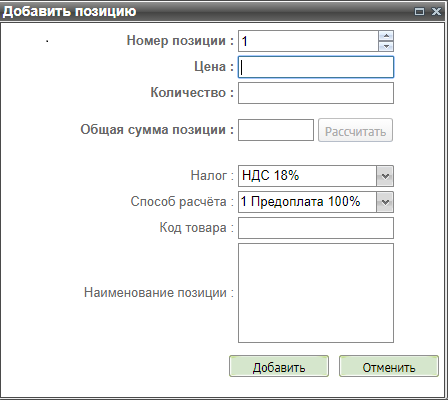Decrease position number with down spinner arrow

[386, 46]
